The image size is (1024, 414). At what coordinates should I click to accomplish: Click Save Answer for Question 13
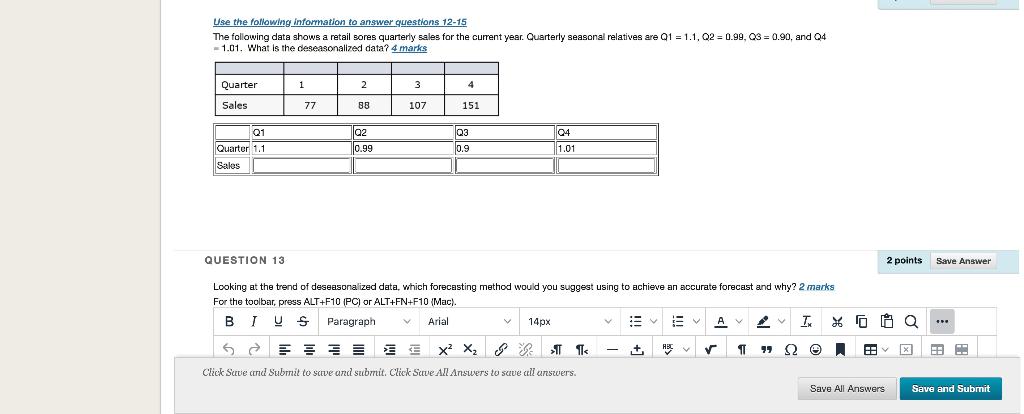pos(963,261)
